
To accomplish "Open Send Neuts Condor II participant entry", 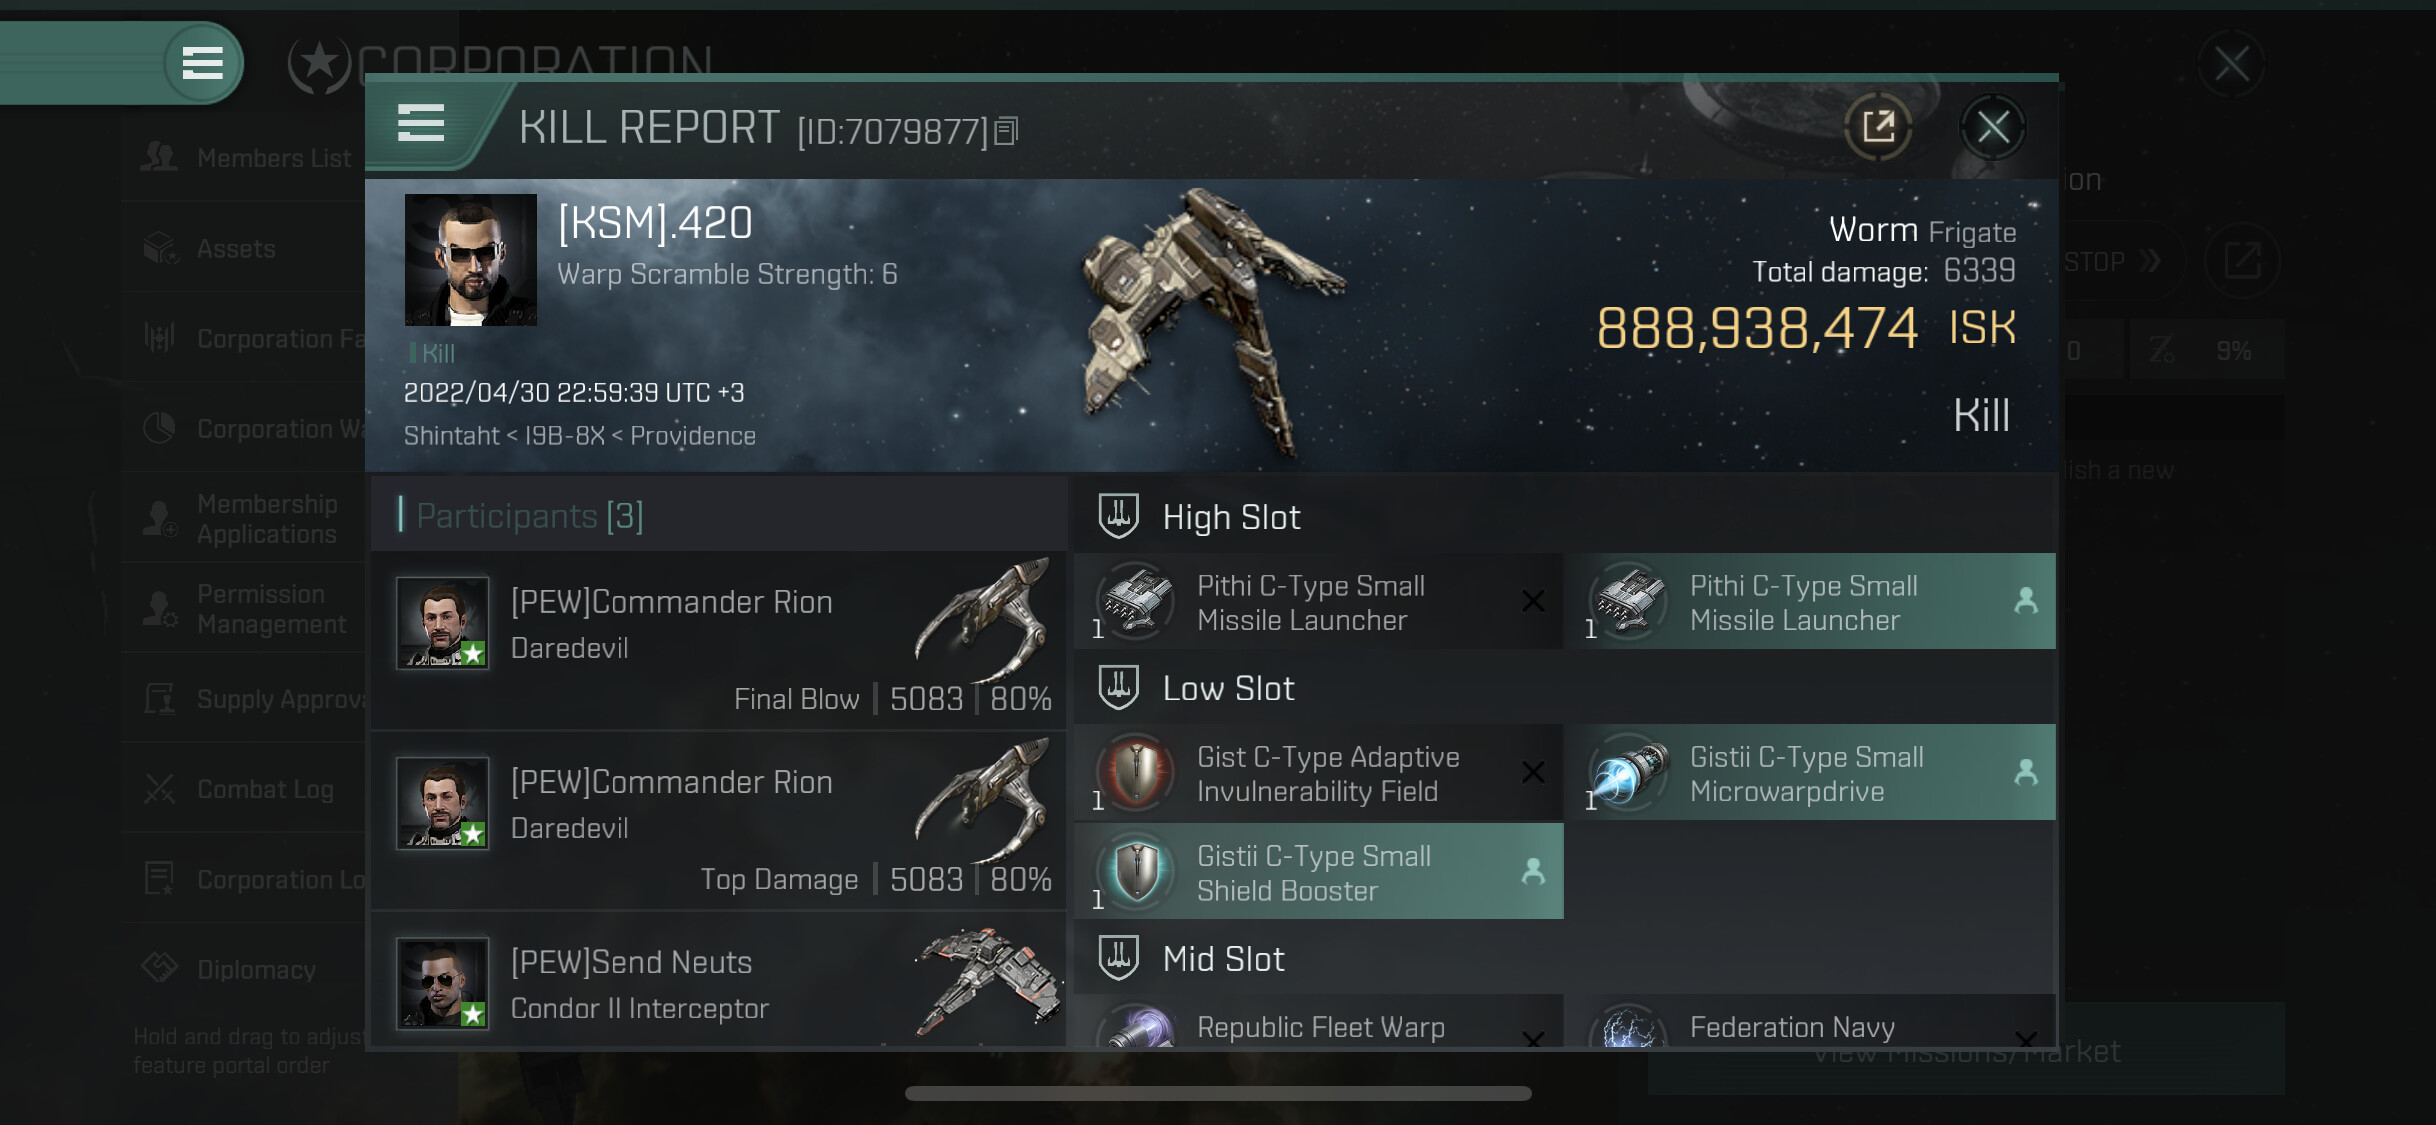I will tap(718, 980).
